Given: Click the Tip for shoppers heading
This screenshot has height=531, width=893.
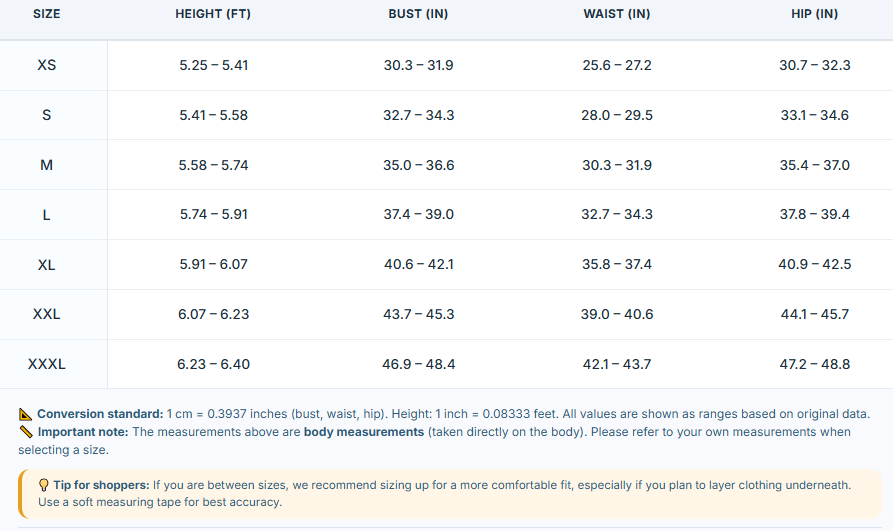Looking at the screenshot, I should pos(101,485).
